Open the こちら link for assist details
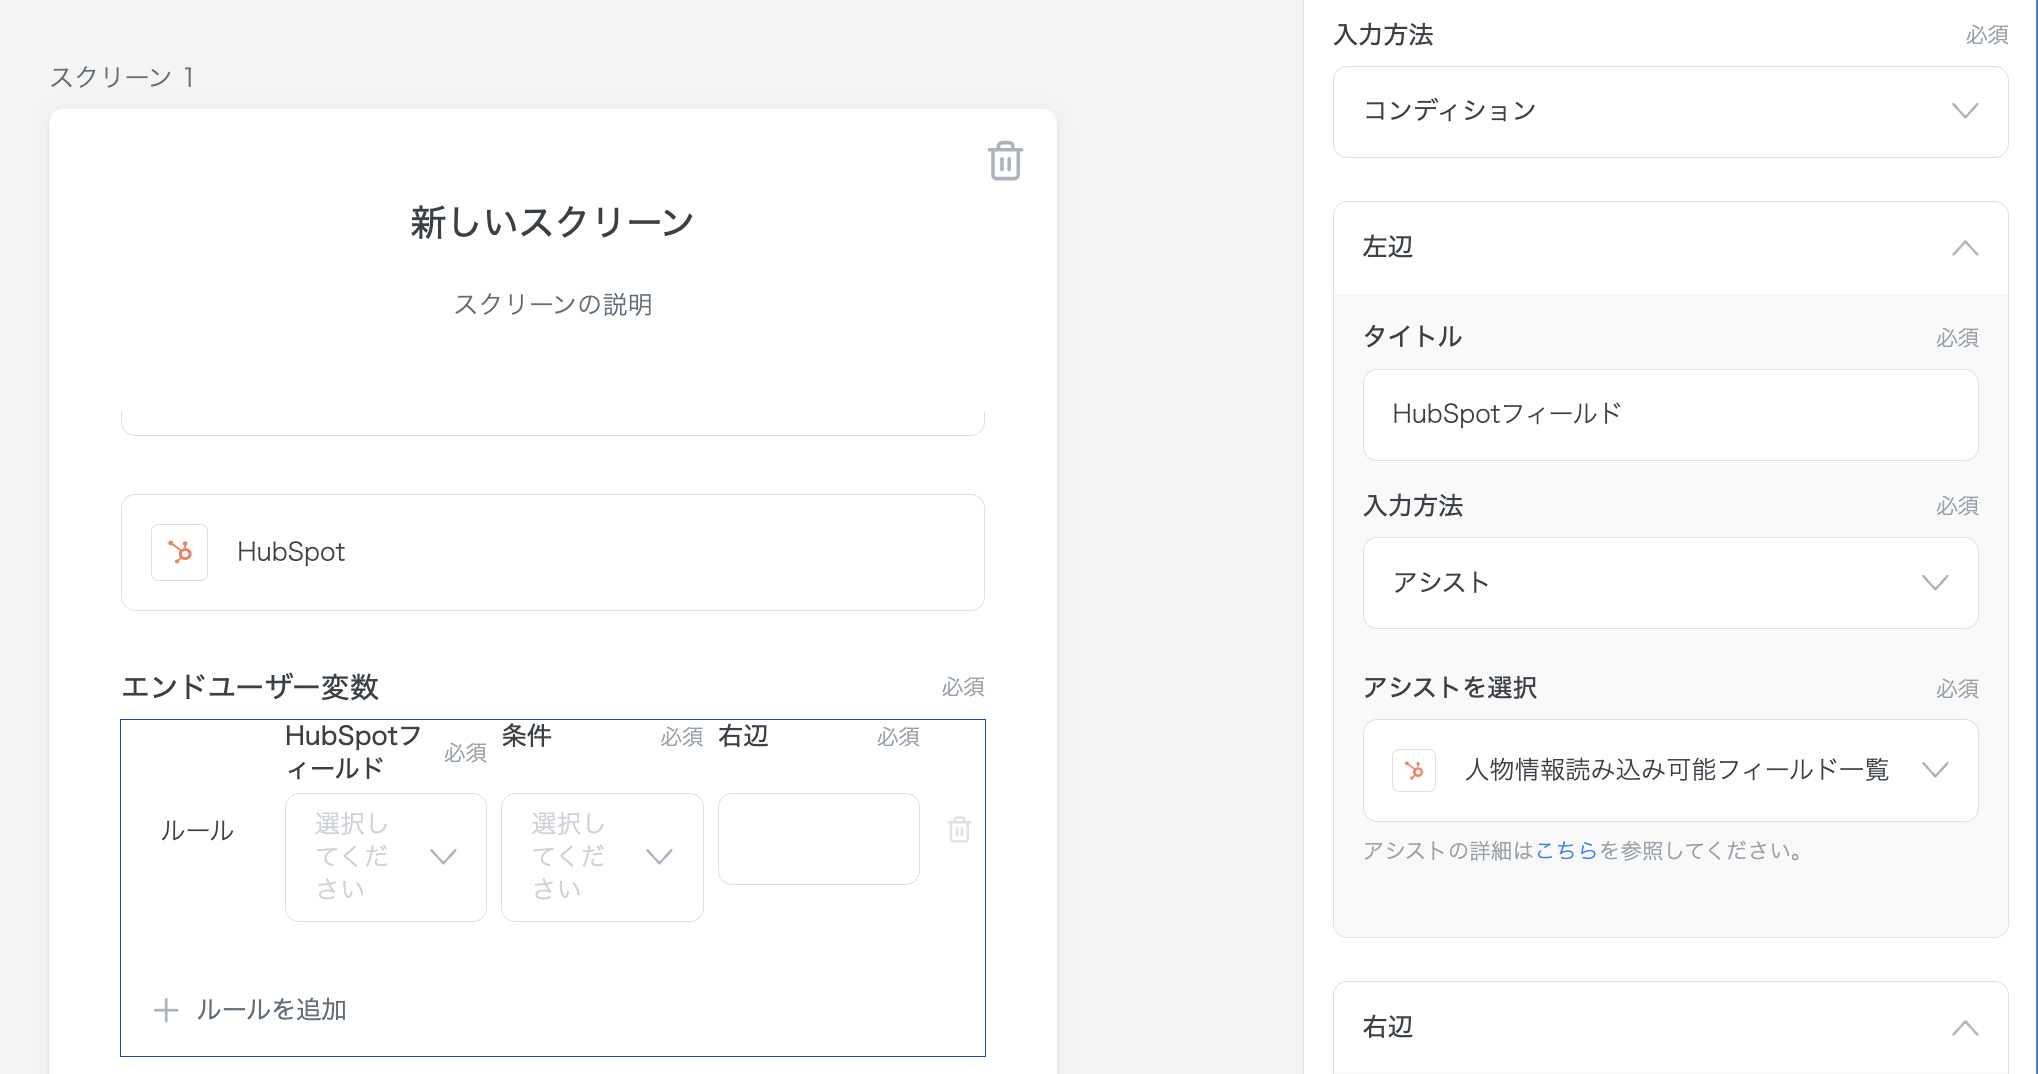The image size is (2038, 1074). pos(1566,851)
